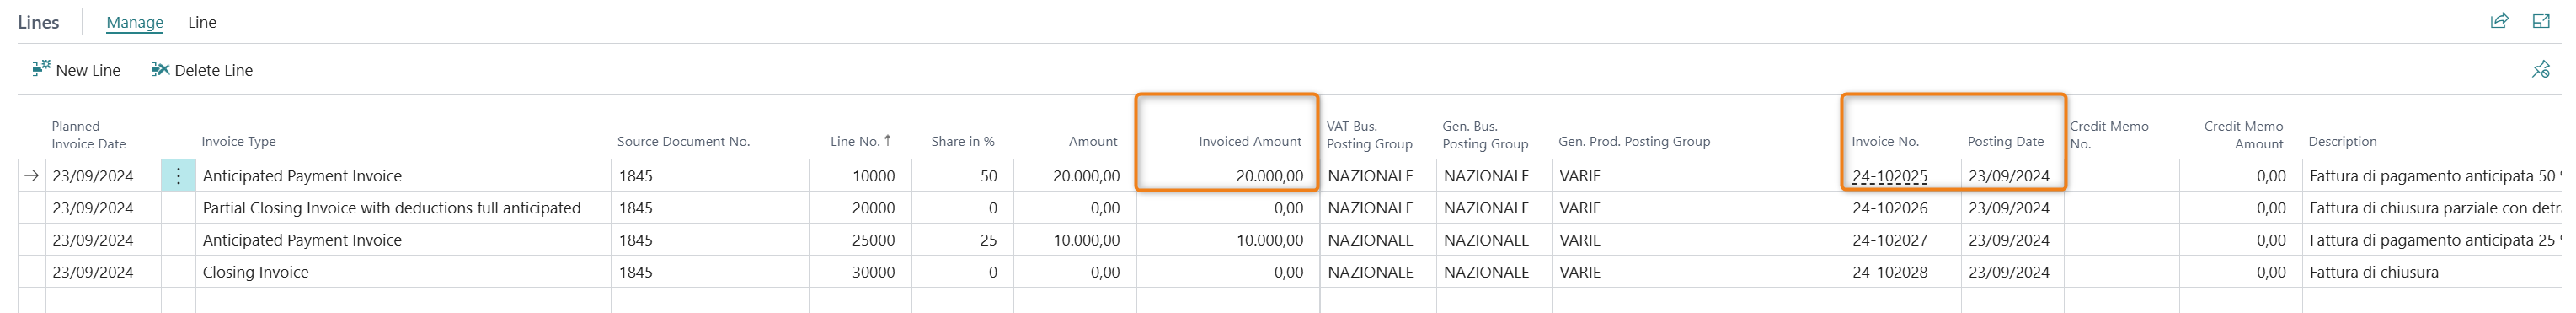This screenshot has height=313, width=2576.
Task: Click the Invoice Type column header
Action: (x=238, y=141)
